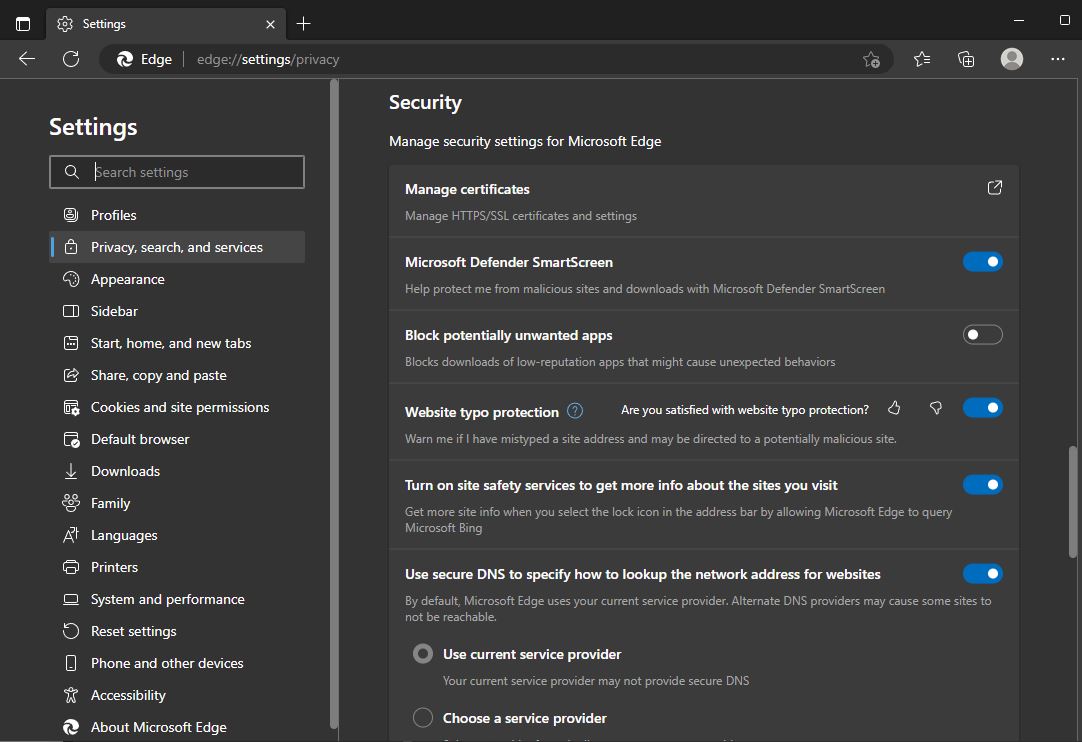This screenshot has width=1082, height=742.
Task: Go to Cookies and site permissions
Action: 180,407
